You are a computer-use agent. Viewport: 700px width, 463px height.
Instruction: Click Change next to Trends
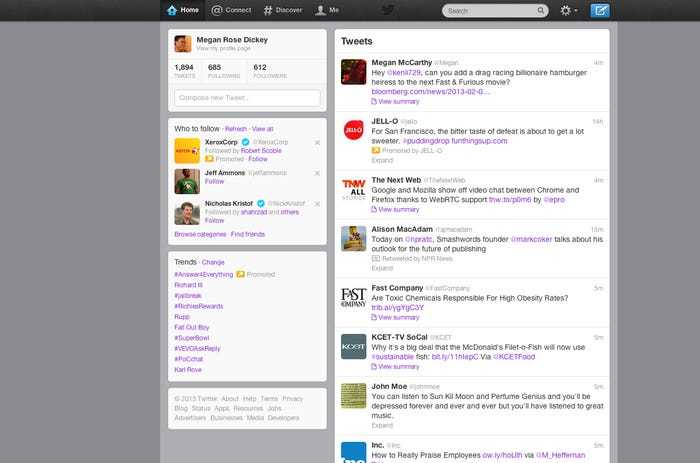(x=213, y=263)
